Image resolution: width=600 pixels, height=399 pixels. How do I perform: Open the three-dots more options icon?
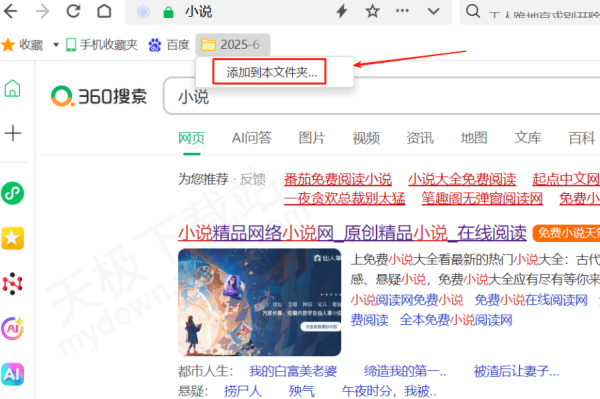point(402,11)
